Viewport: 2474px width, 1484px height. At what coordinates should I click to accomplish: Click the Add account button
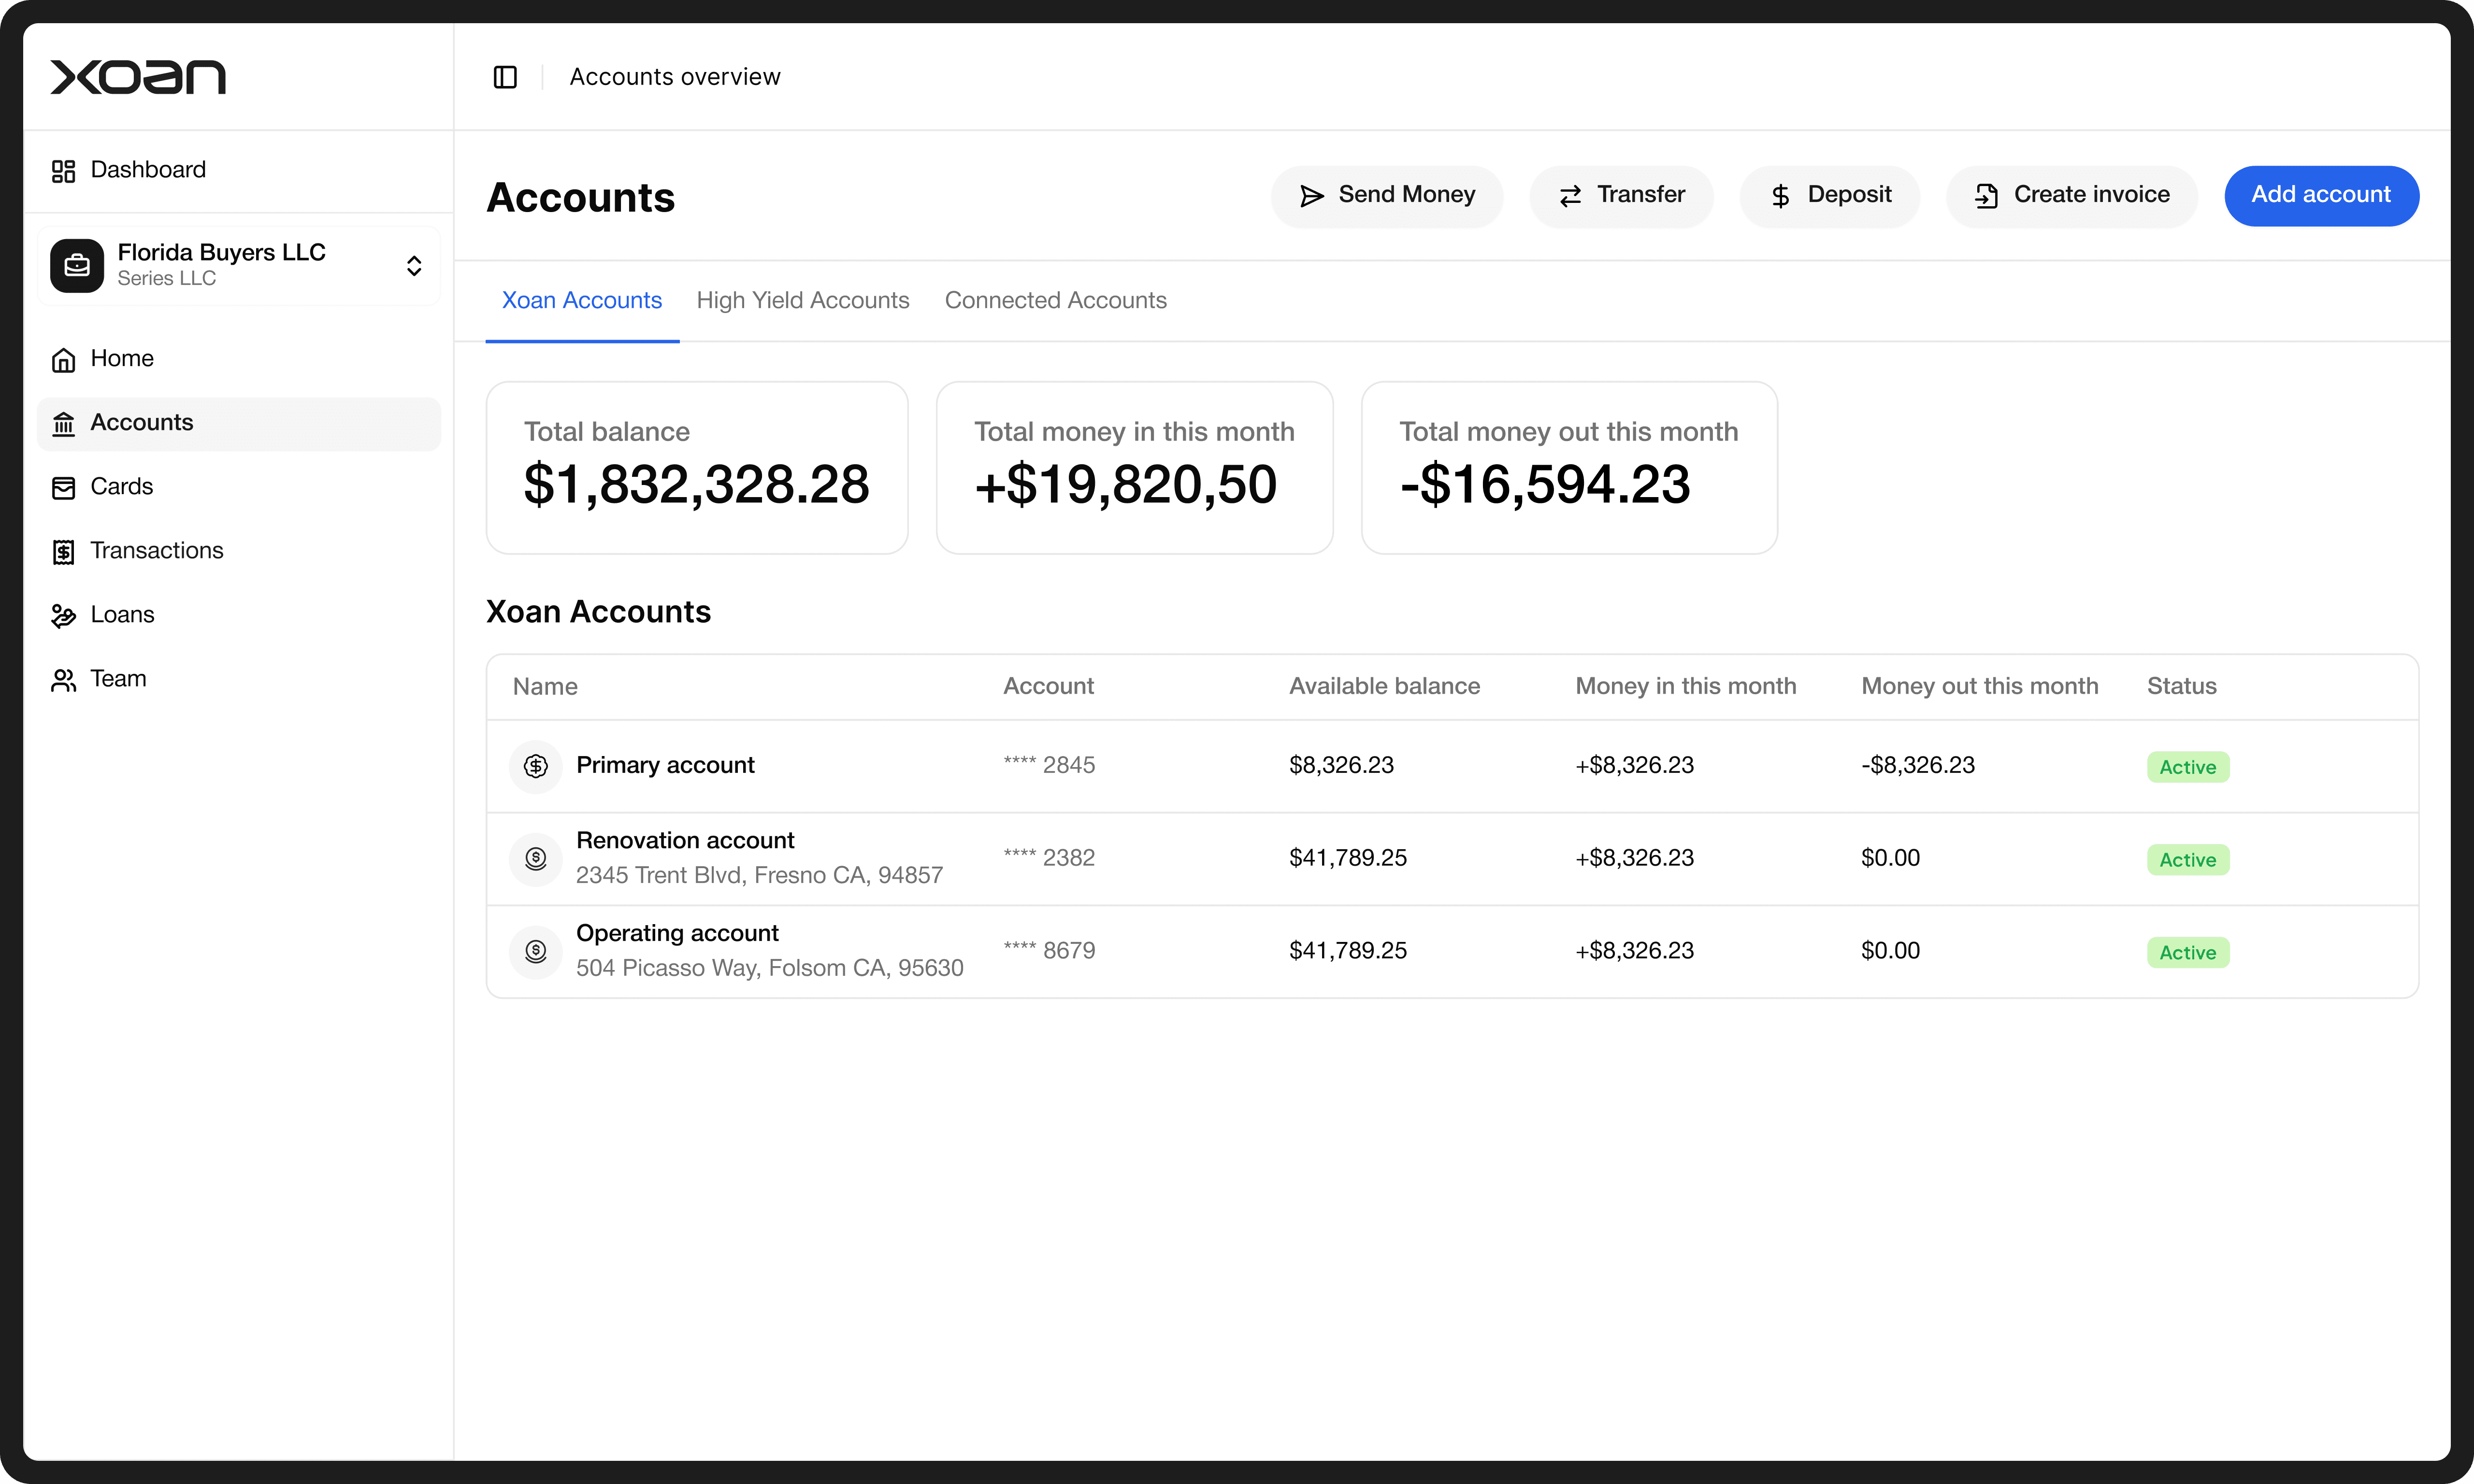pos(2320,196)
